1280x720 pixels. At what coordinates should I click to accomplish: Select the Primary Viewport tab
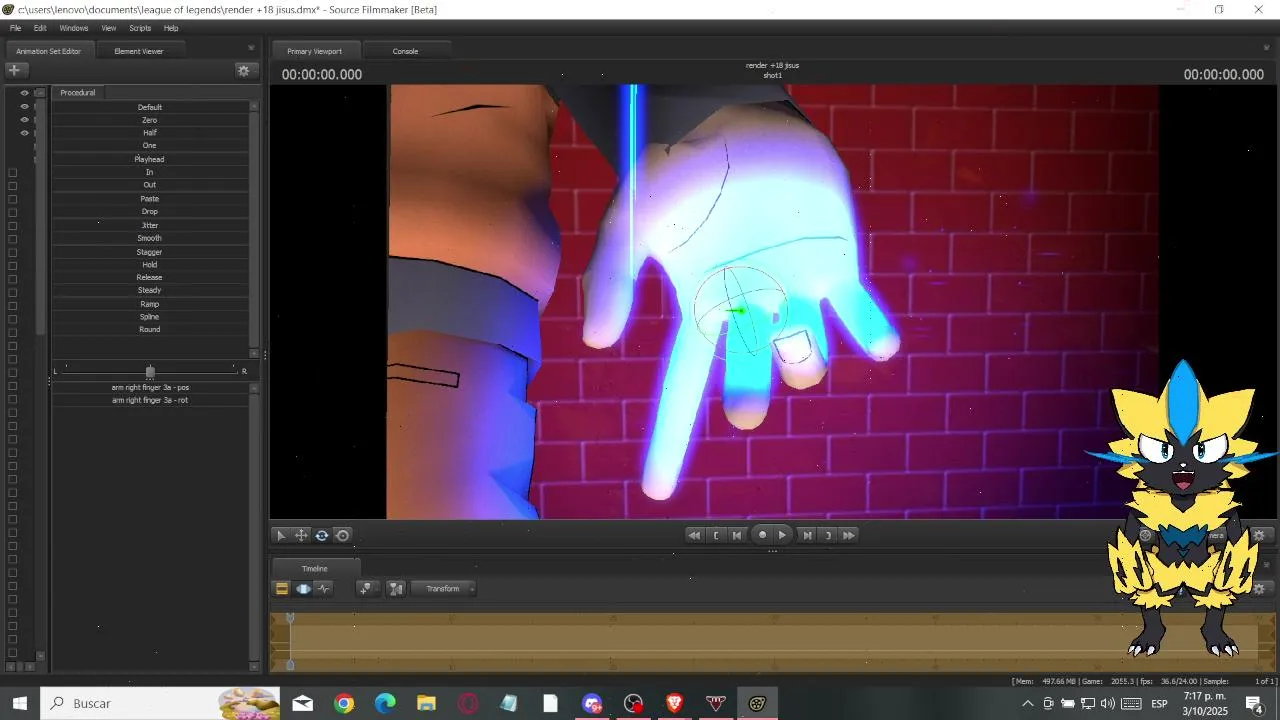pos(314,51)
